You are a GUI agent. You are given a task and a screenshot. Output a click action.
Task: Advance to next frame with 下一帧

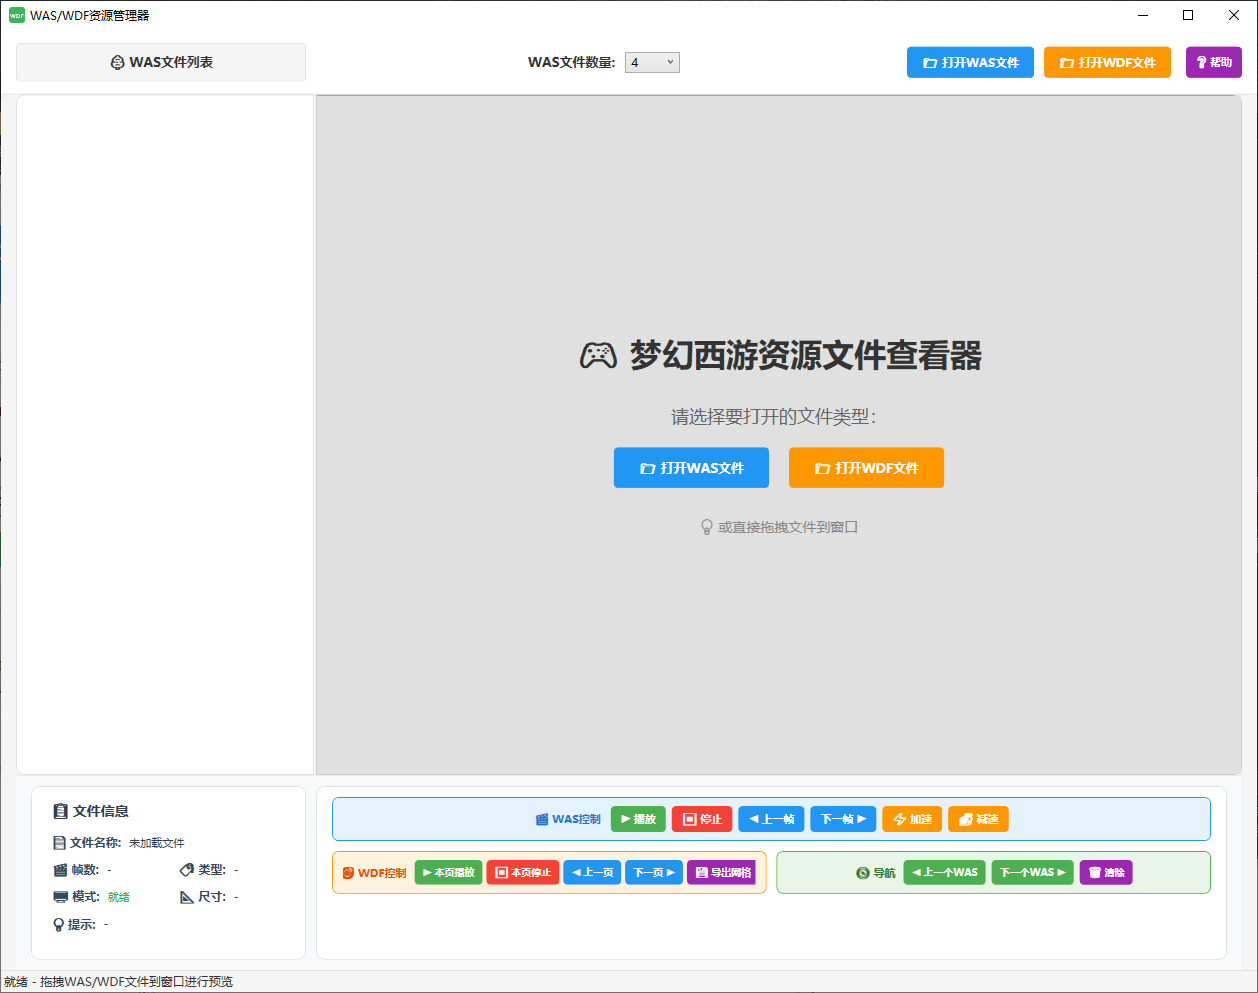click(x=843, y=819)
